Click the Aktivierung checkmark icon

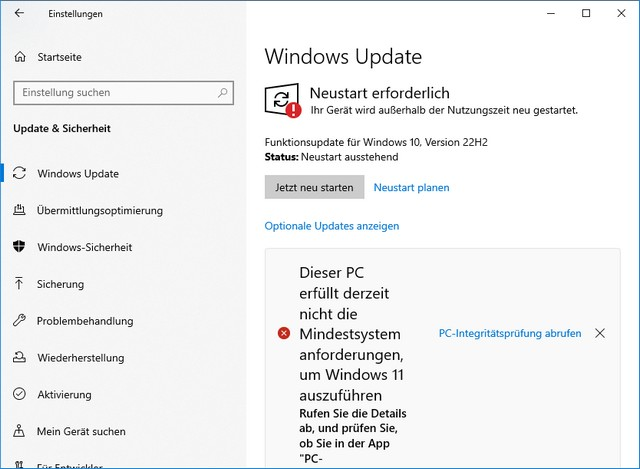(19, 394)
